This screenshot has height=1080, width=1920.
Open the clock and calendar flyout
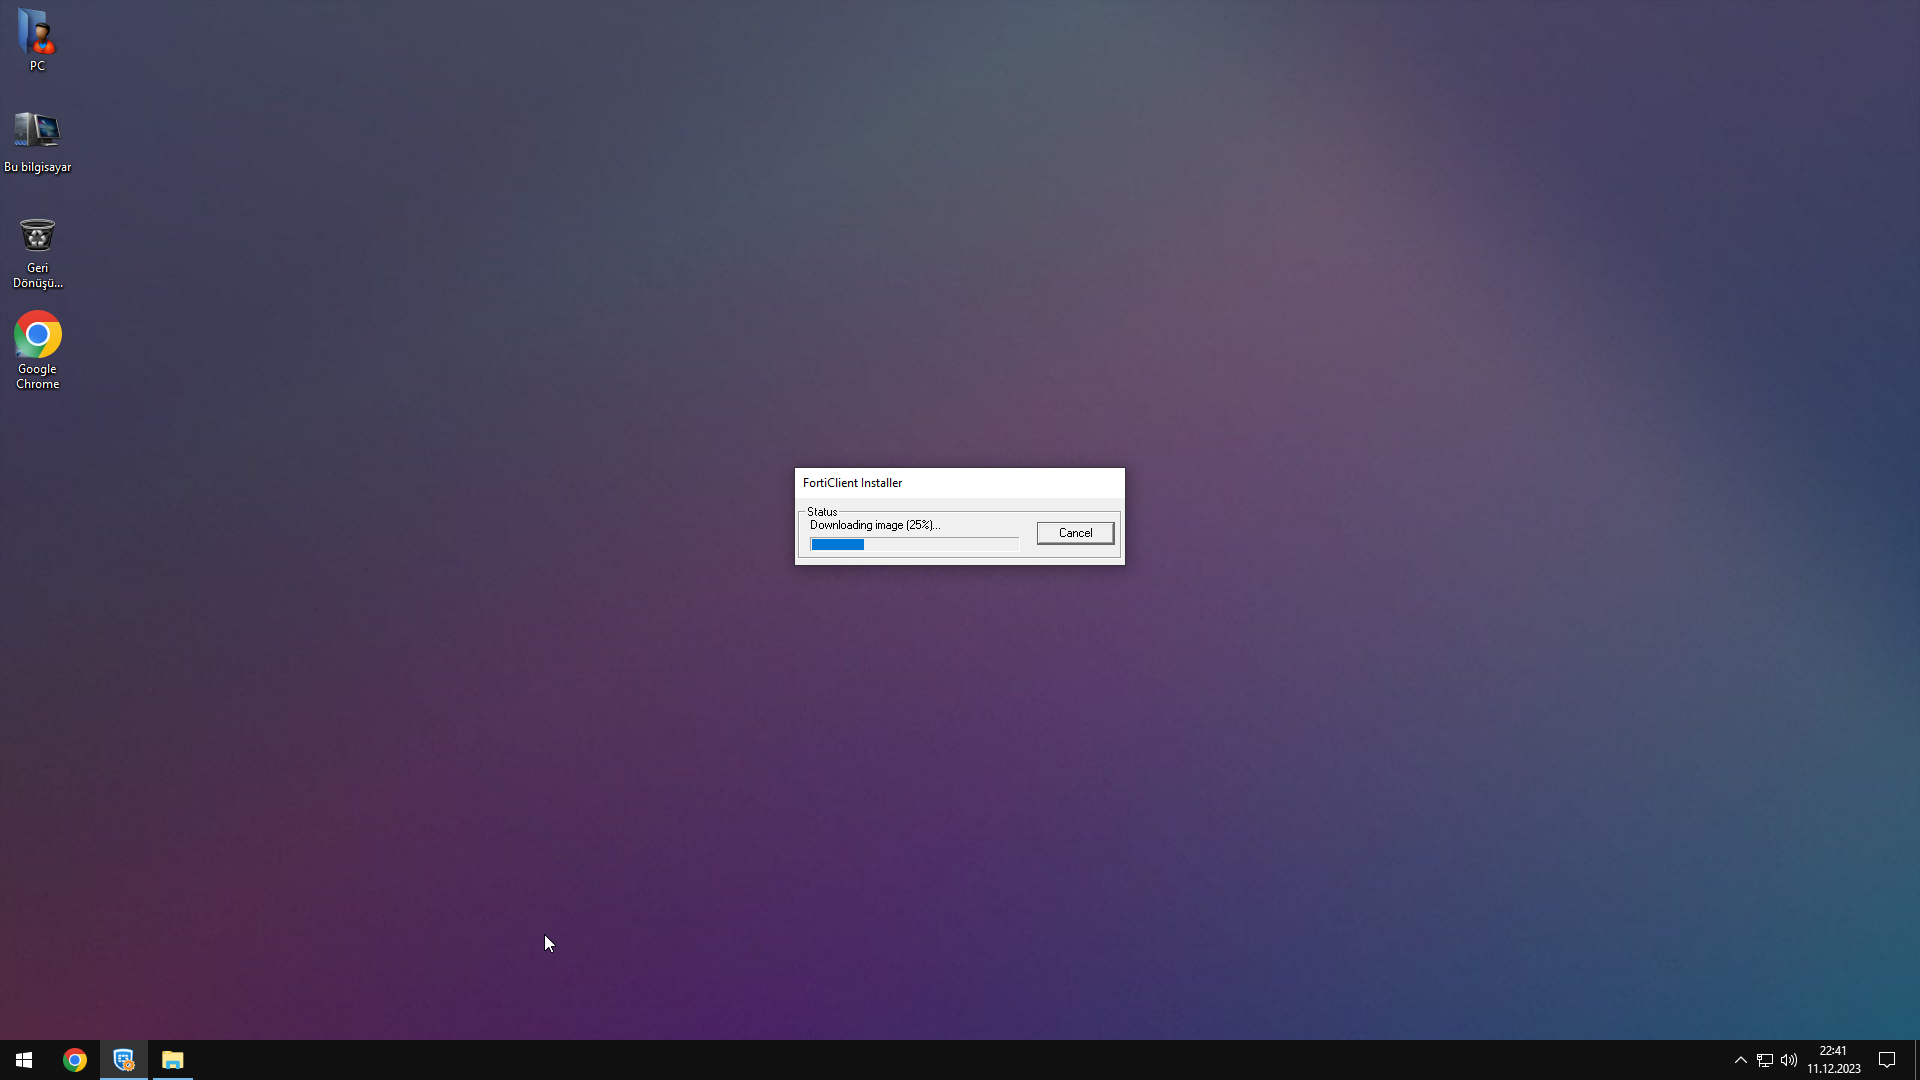pos(1833,1060)
